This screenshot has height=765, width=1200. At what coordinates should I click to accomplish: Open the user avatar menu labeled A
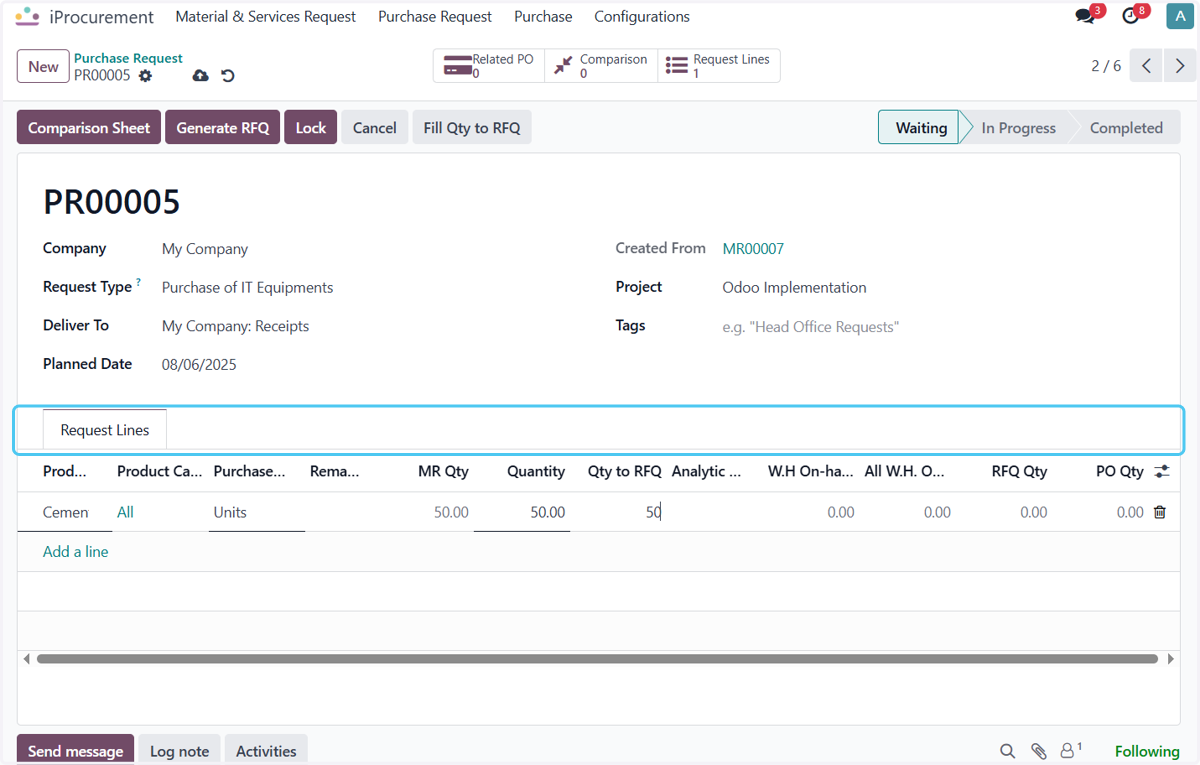coord(1179,16)
